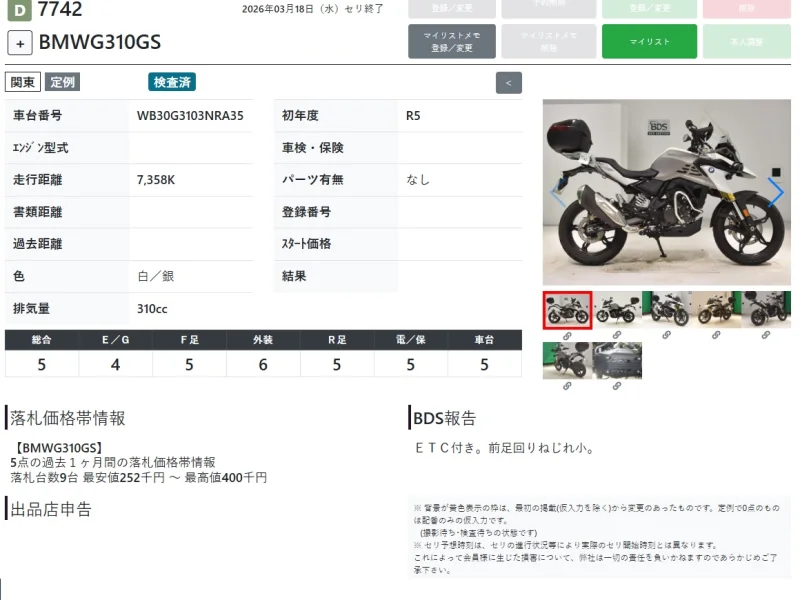Open the main BMW G310GS photo

coord(667,192)
